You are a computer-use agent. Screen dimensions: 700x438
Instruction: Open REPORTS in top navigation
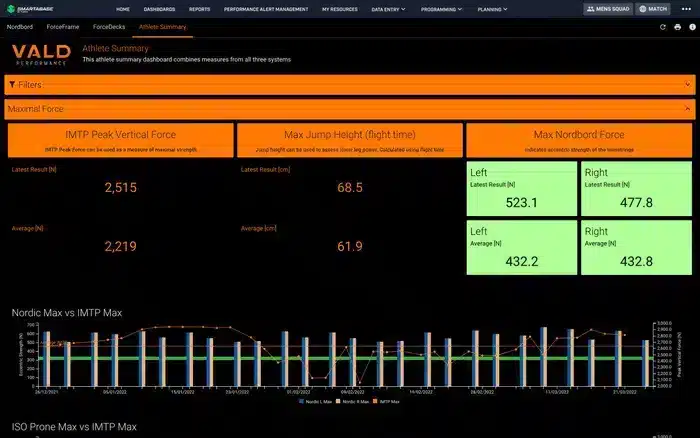click(x=200, y=9)
